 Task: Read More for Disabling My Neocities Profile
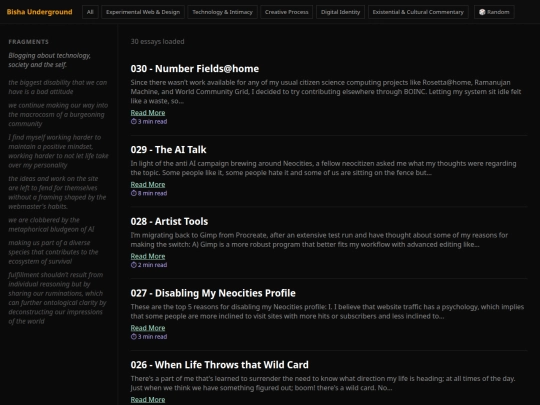(148, 328)
